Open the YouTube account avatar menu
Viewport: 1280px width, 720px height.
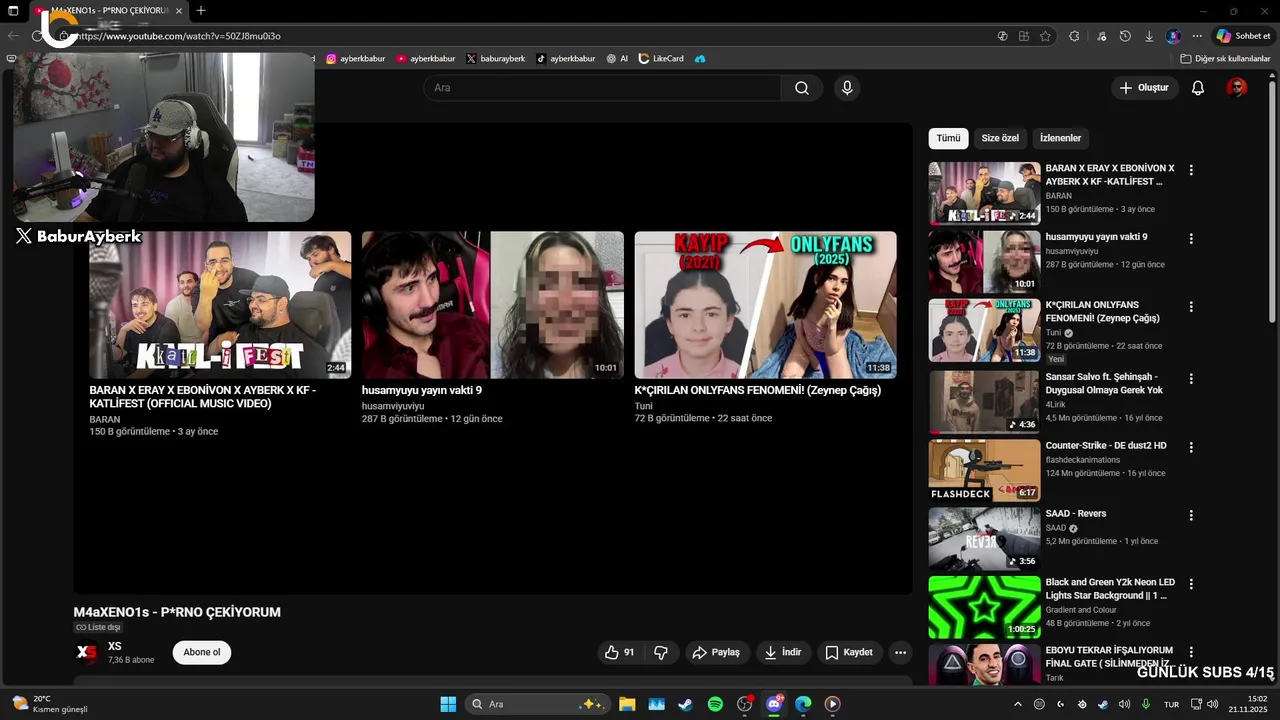coord(1237,88)
